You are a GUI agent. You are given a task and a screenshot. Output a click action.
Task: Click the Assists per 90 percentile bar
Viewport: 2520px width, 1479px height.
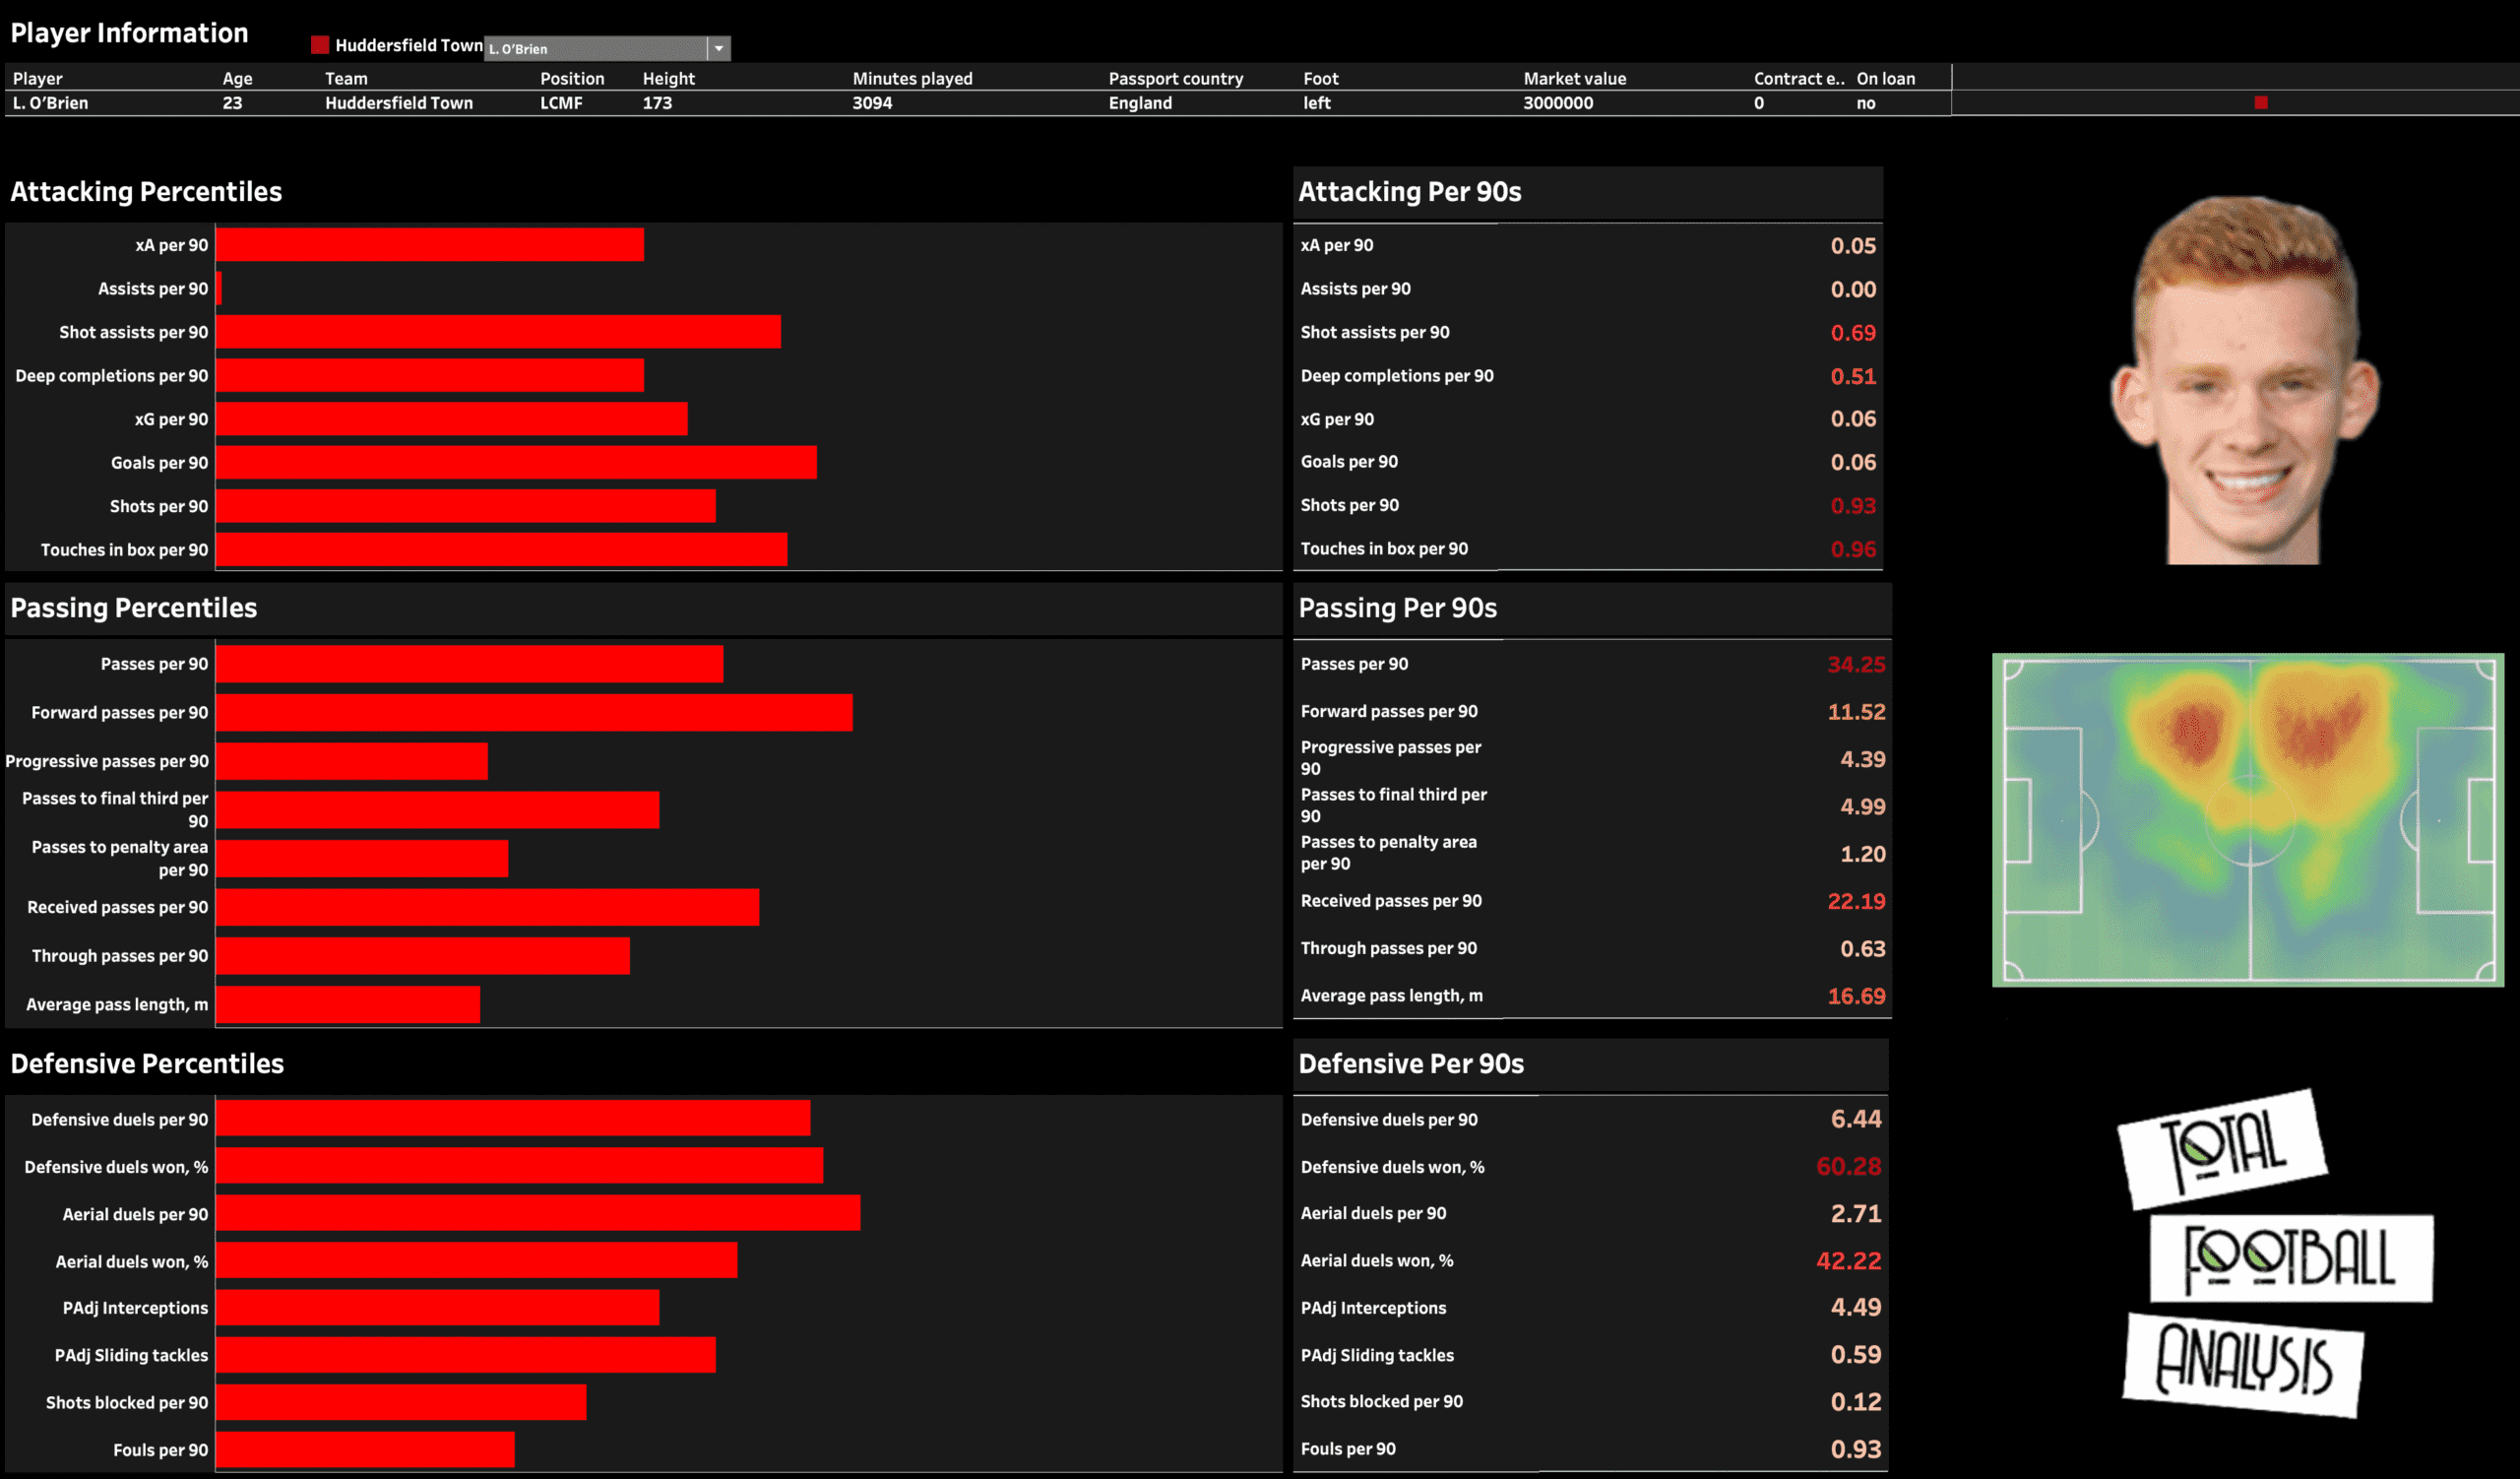pos(219,288)
